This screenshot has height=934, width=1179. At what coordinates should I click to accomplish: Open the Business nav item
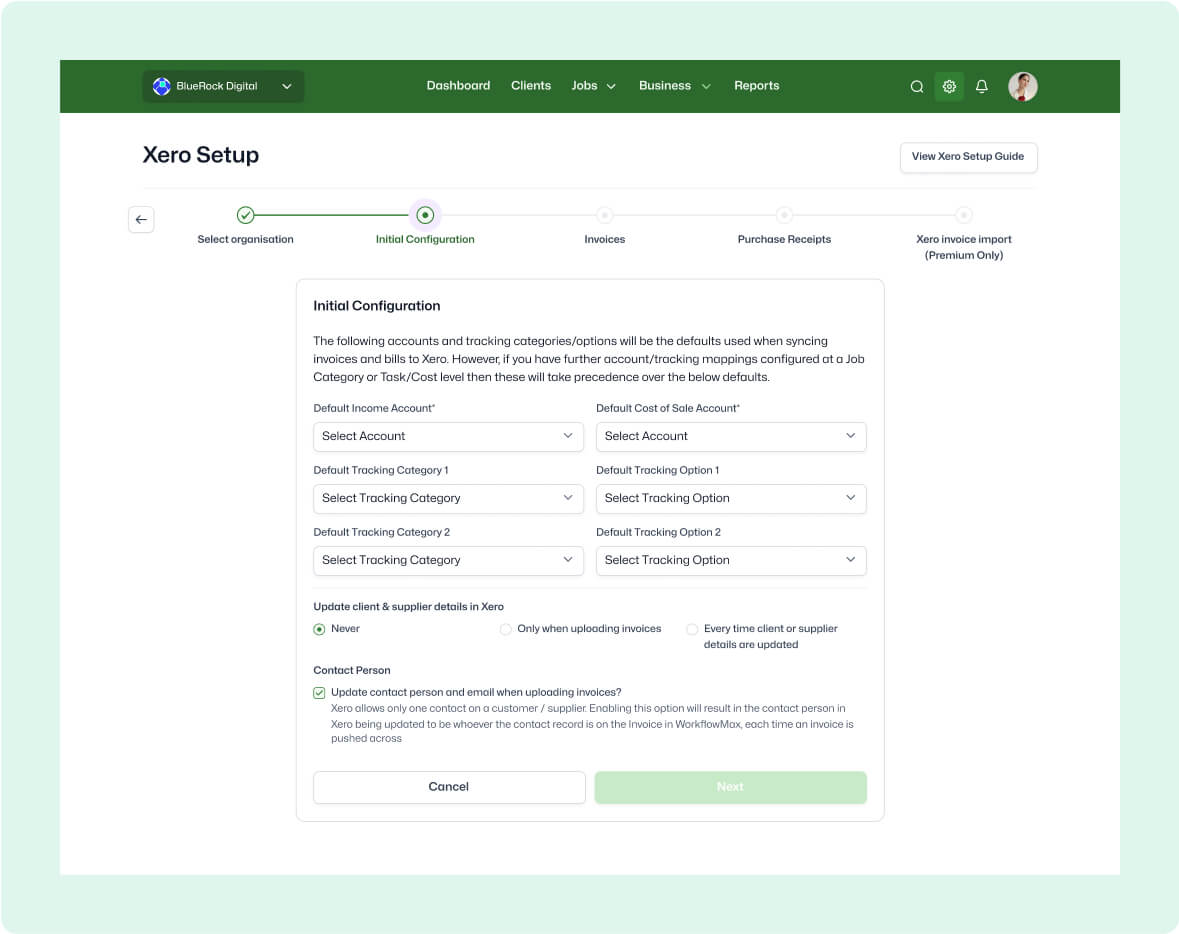665,86
